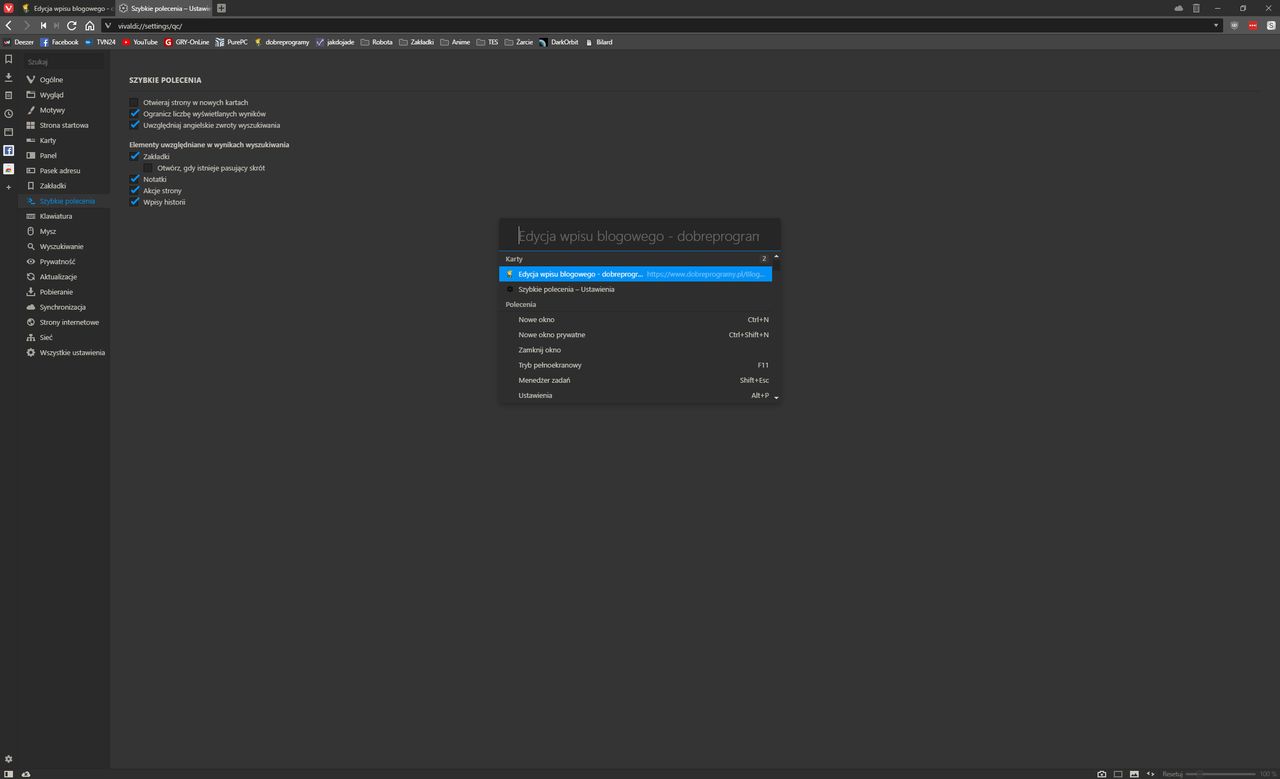Toggle images loading icon in status bar

1134,773
